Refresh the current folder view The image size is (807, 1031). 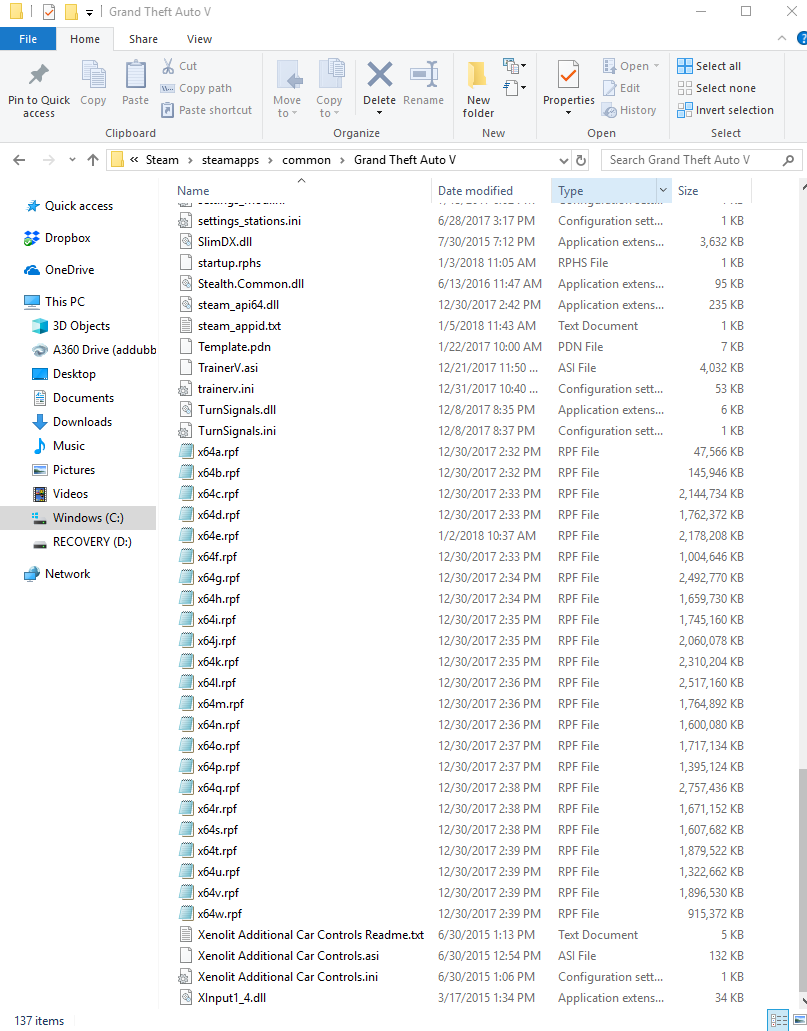(581, 160)
